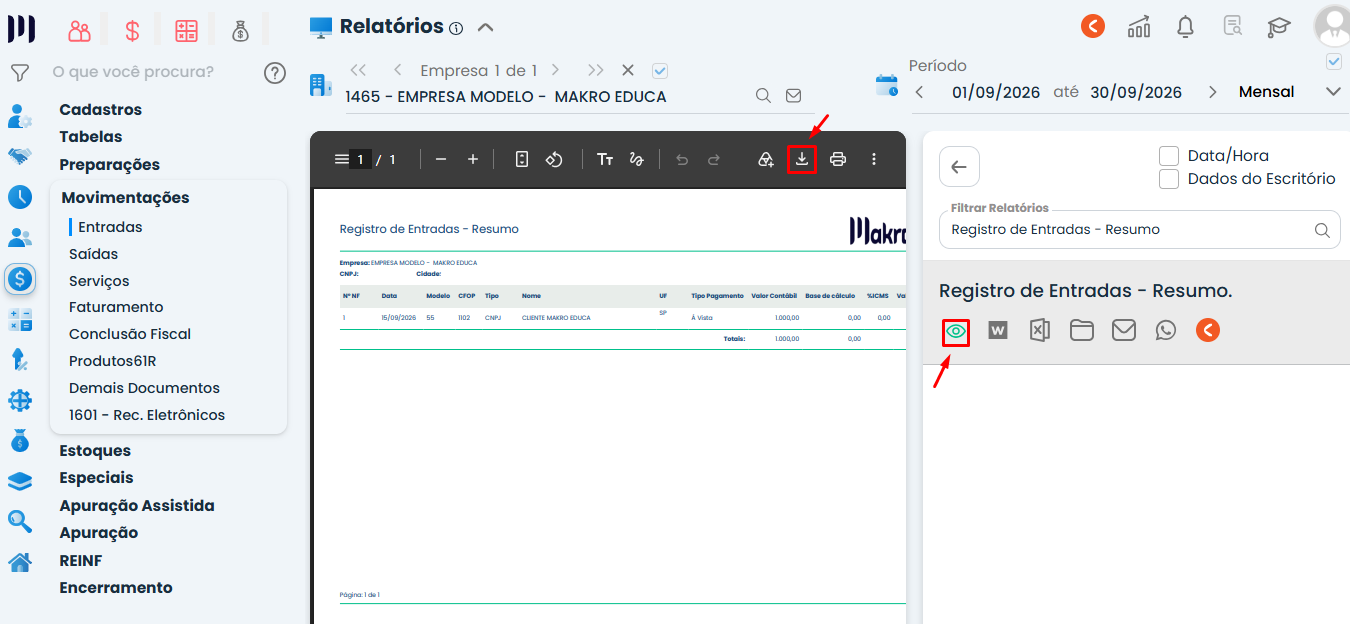Open the Cadastros menu
The image size is (1350, 624).
tap(100, 110)
